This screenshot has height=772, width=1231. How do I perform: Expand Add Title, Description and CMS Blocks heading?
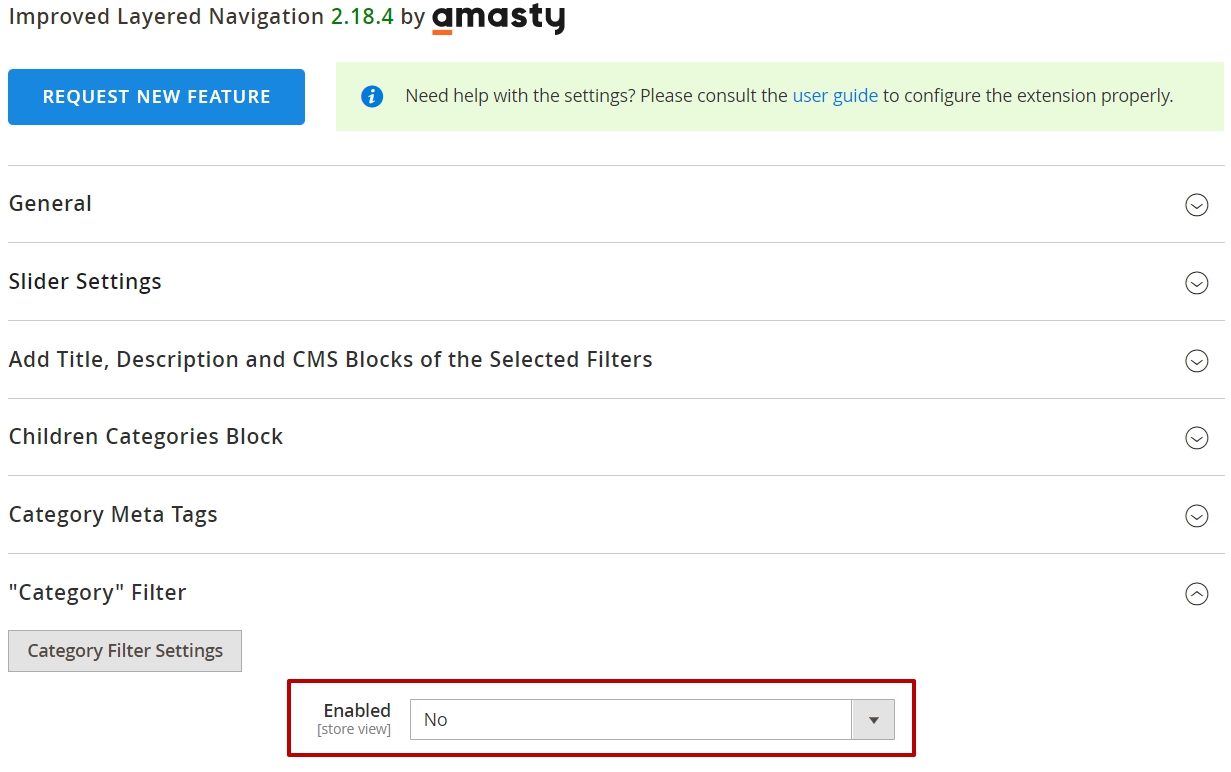[x=331, y=360]
